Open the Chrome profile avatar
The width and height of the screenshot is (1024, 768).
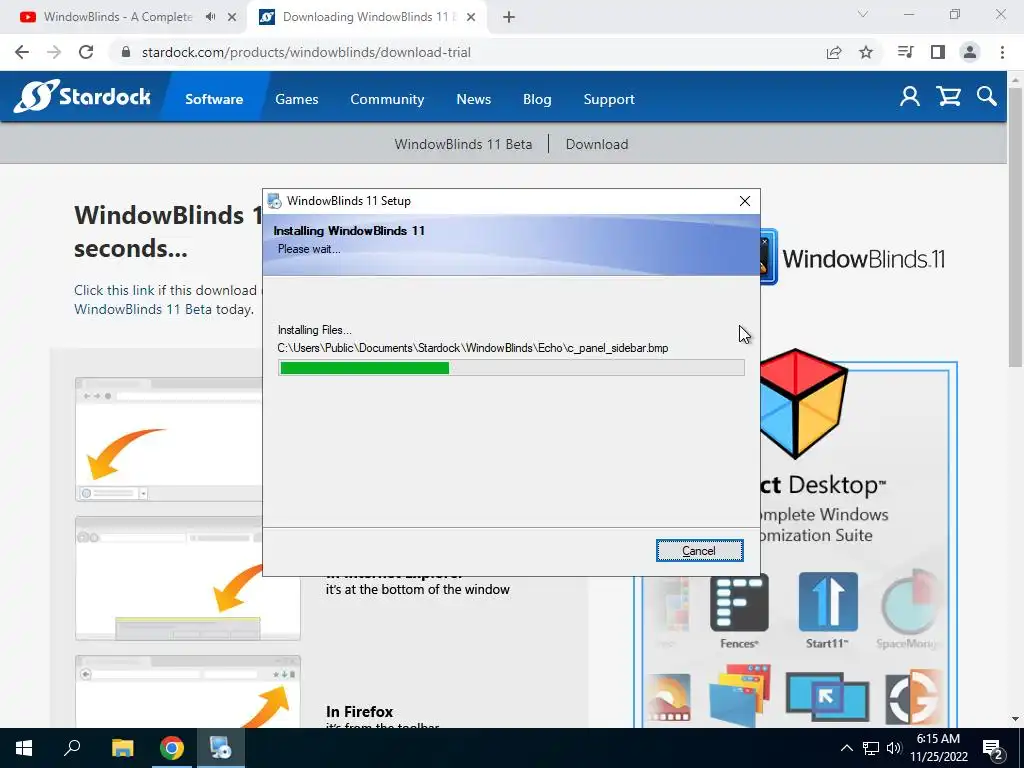pos(970,52)
